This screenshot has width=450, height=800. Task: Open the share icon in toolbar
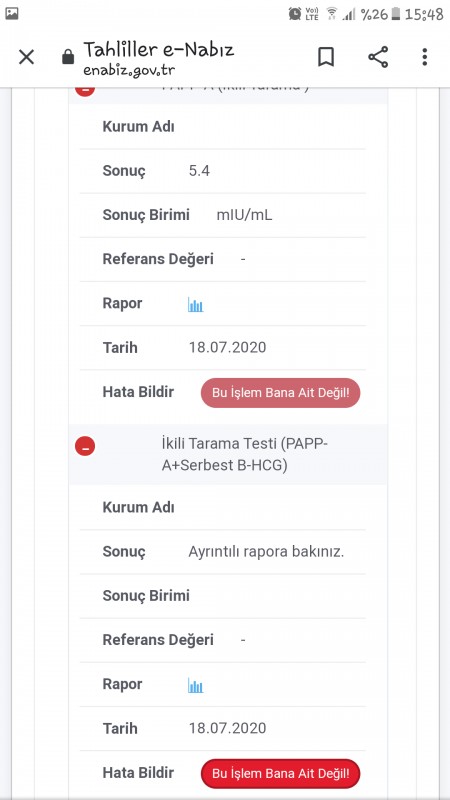pos(378,57)
